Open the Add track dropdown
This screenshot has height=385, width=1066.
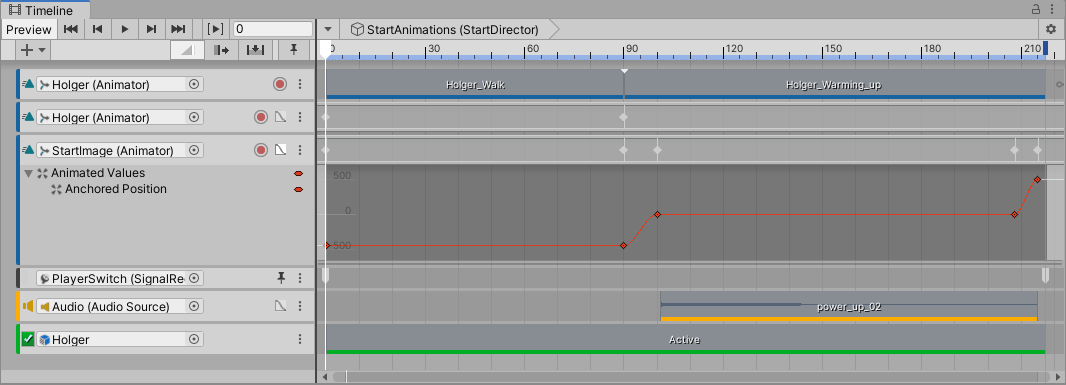tap(33, 50)
